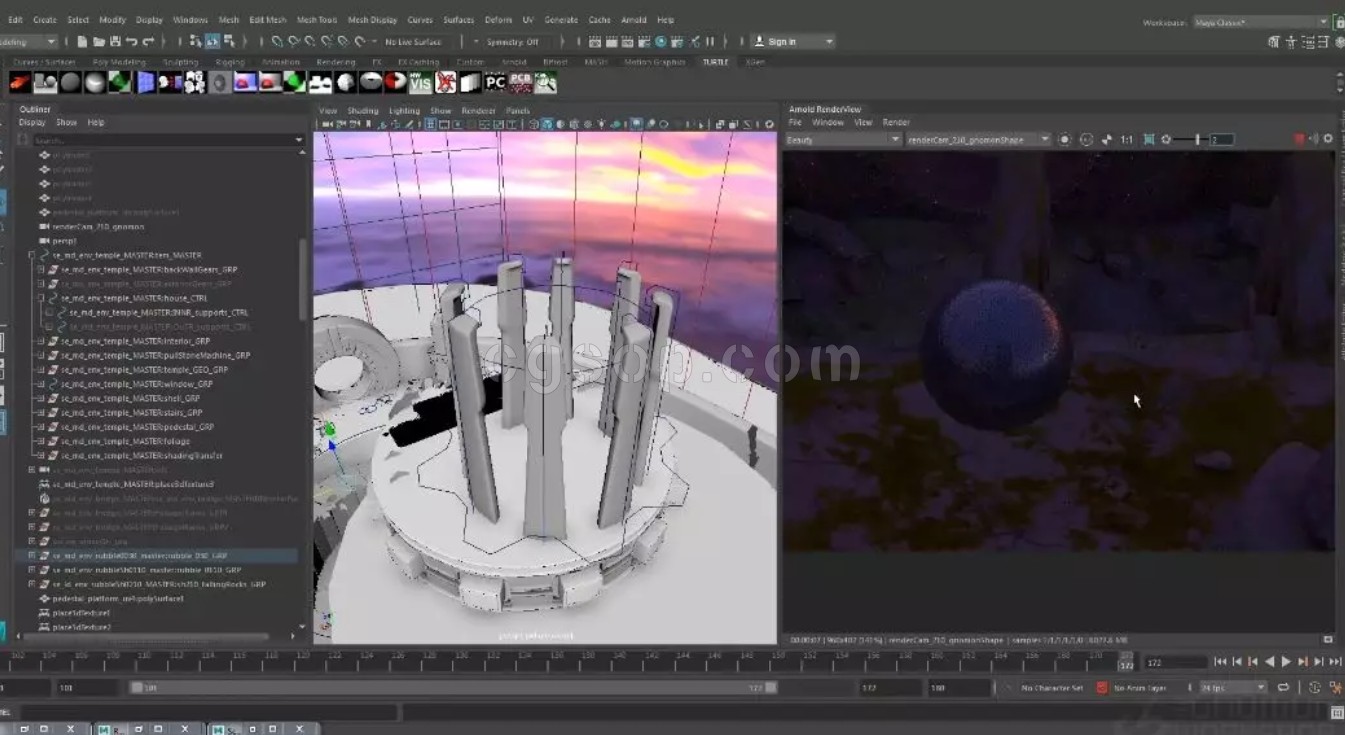1345x735 pixels.
Task: Open the Workspace dropdown
Action: [x=1261, y=21]
